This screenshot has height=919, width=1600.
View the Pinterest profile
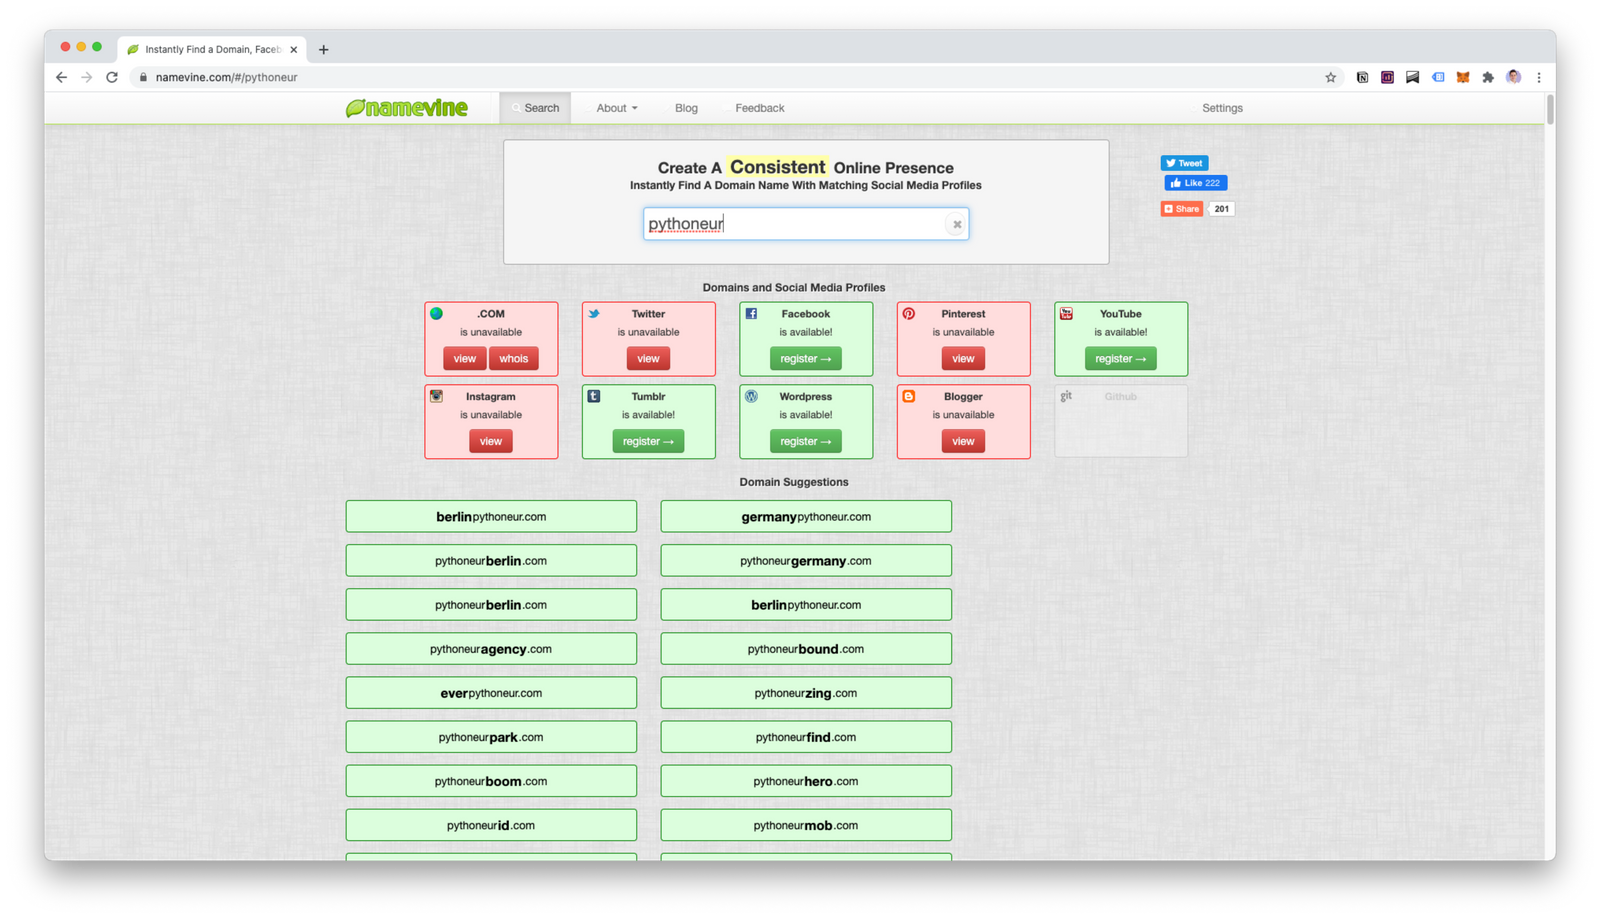(963, 358)
